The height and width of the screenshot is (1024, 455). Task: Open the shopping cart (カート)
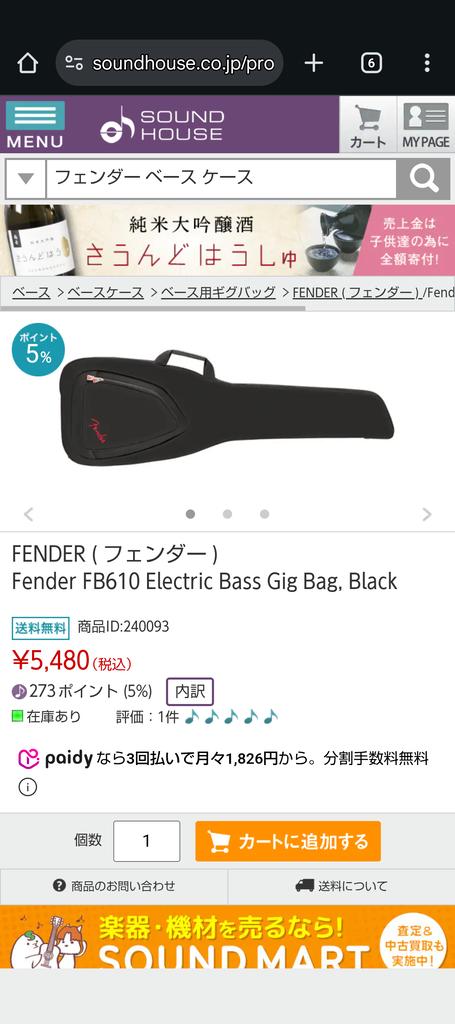[368, 125]
